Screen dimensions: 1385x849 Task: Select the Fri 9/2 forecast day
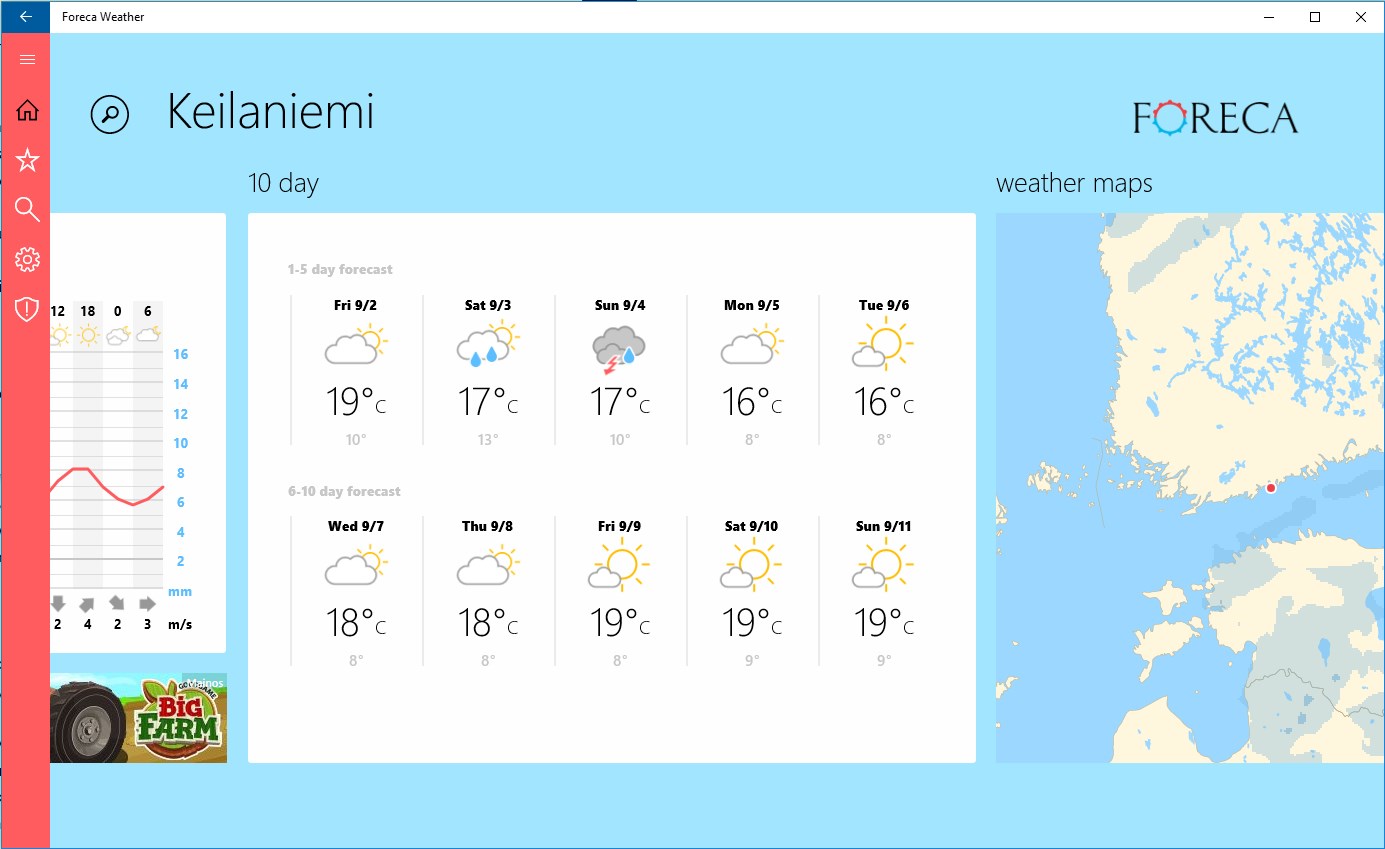click(356, 370)
